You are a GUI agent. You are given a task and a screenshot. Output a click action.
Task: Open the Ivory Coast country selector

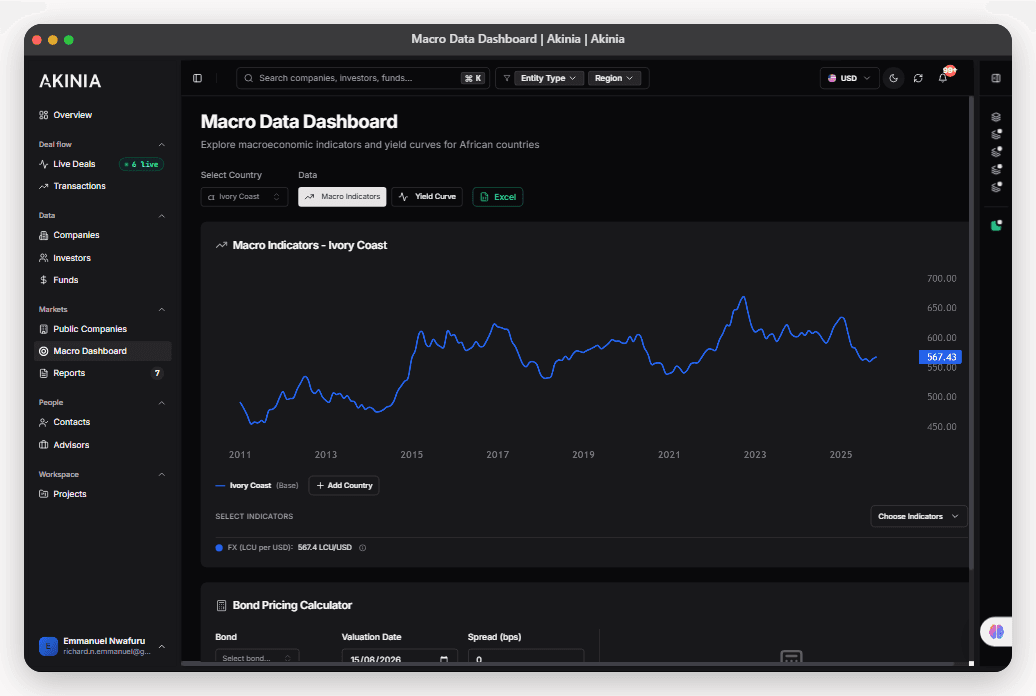point(244,197)
